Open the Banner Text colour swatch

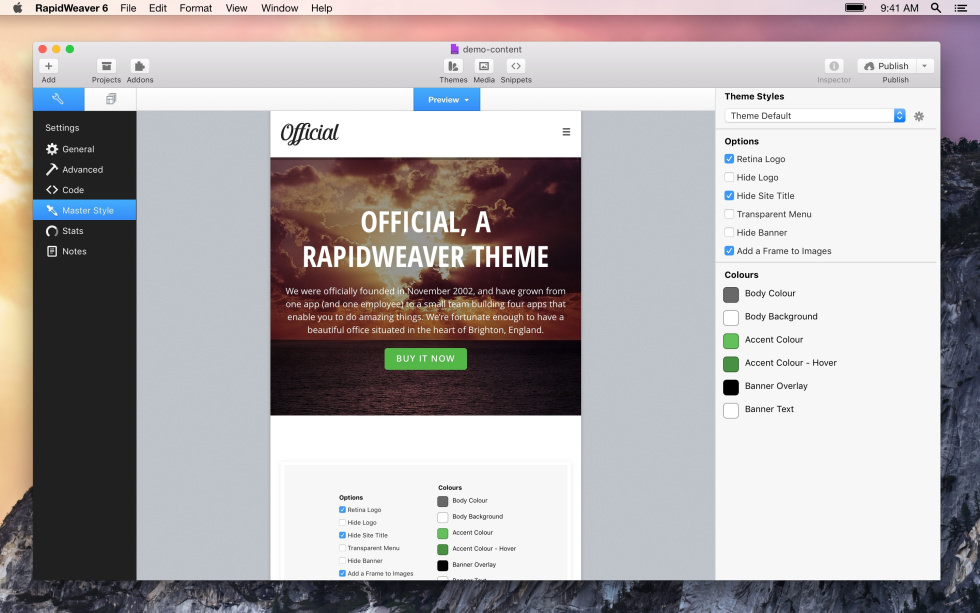point(731,410)
